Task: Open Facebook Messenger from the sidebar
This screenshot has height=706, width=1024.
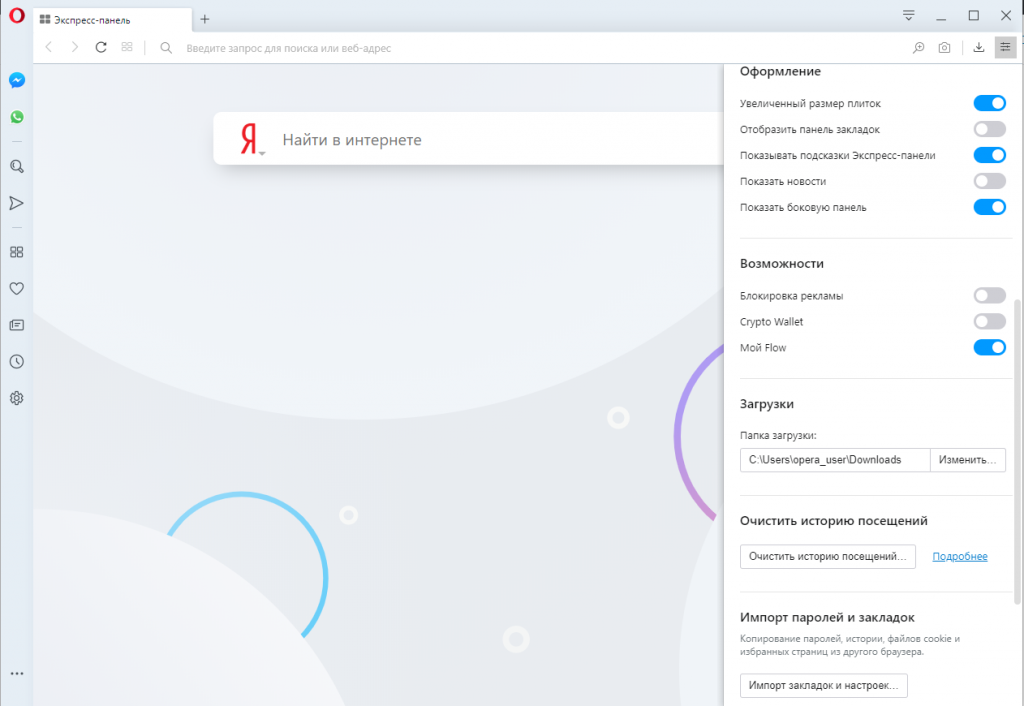Action: [x=16, y=80]
